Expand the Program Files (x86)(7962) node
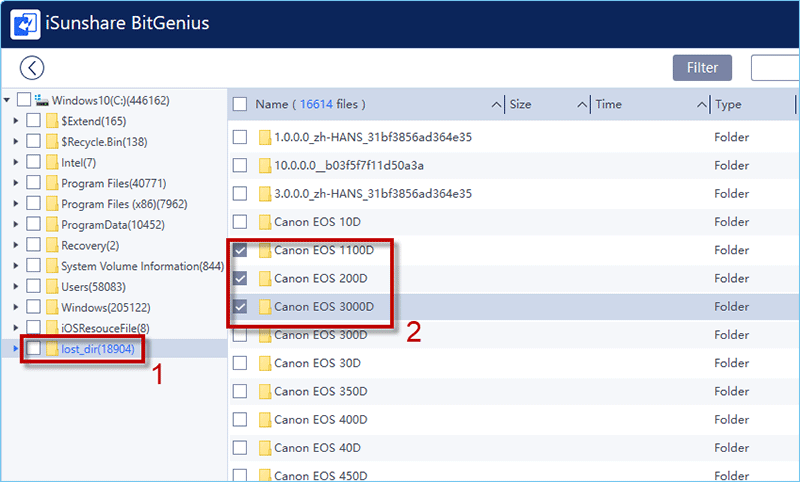The height and width of the screenshot is (482, 800). (16, 204)
